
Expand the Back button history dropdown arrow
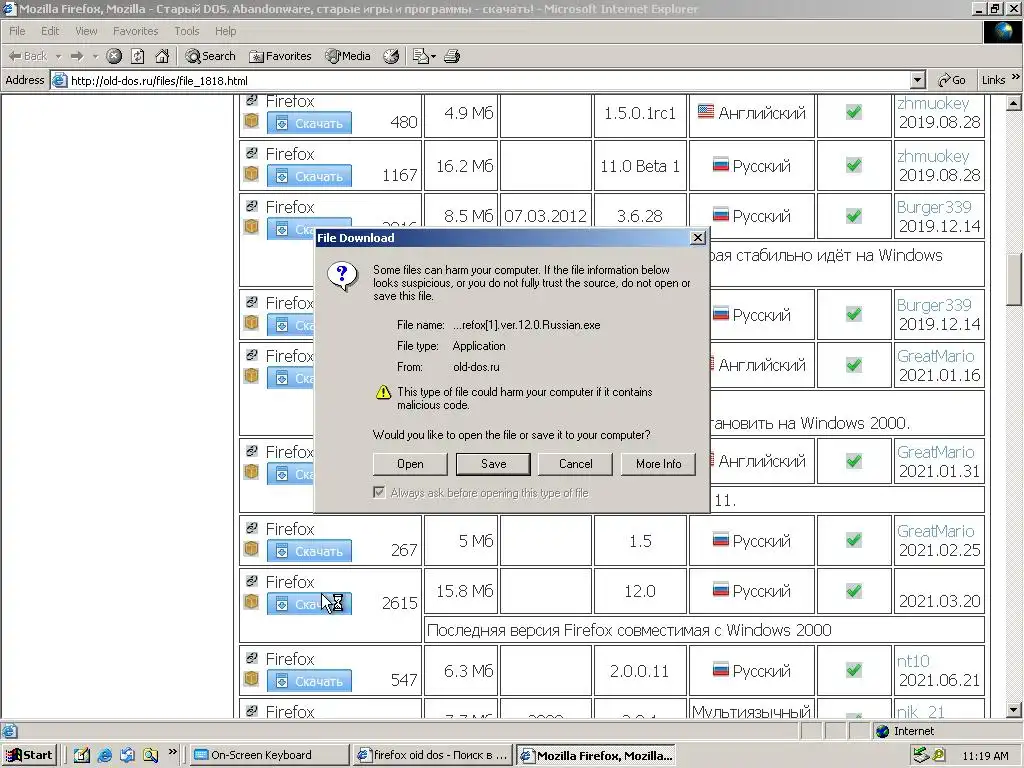58,56
